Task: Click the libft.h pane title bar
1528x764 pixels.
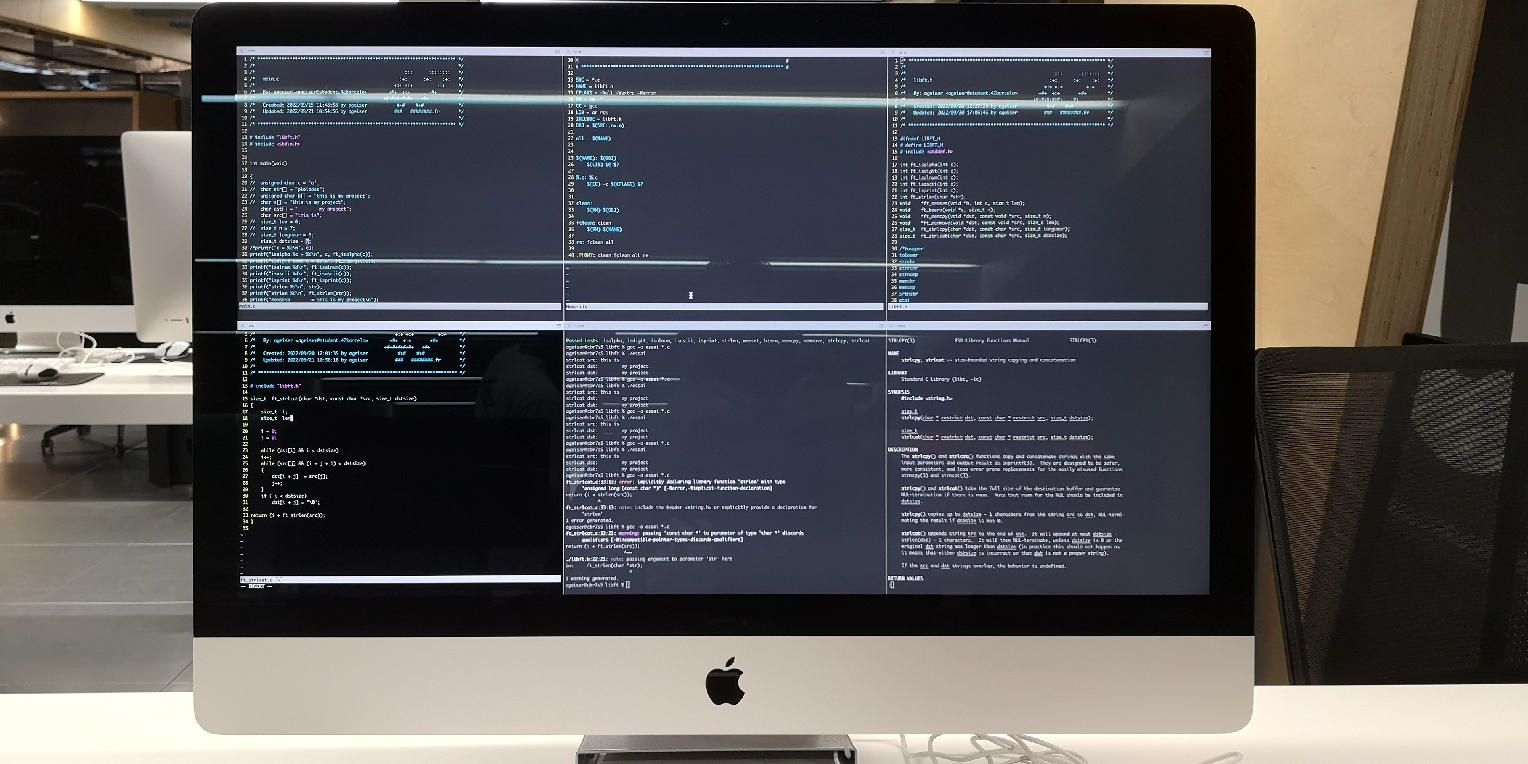Action: pyautogui.click(x=1047, y=50)
